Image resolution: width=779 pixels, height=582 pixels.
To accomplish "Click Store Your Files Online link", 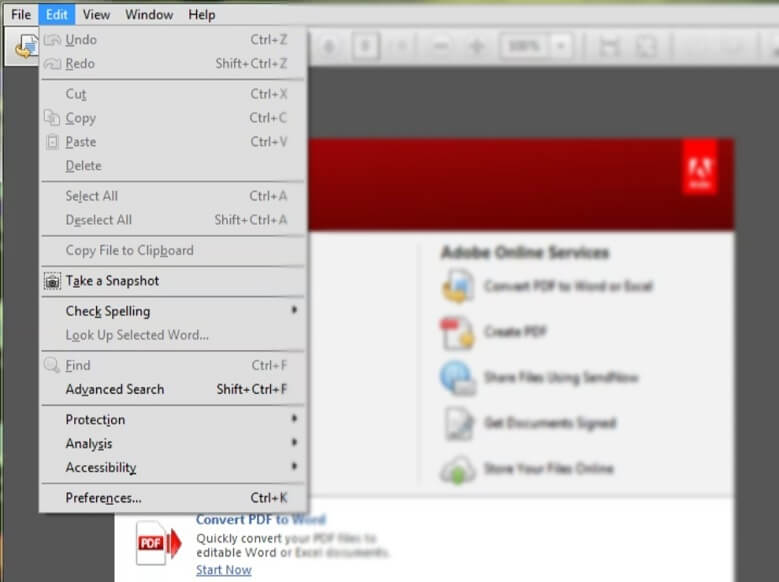I will tap(549, 469).
